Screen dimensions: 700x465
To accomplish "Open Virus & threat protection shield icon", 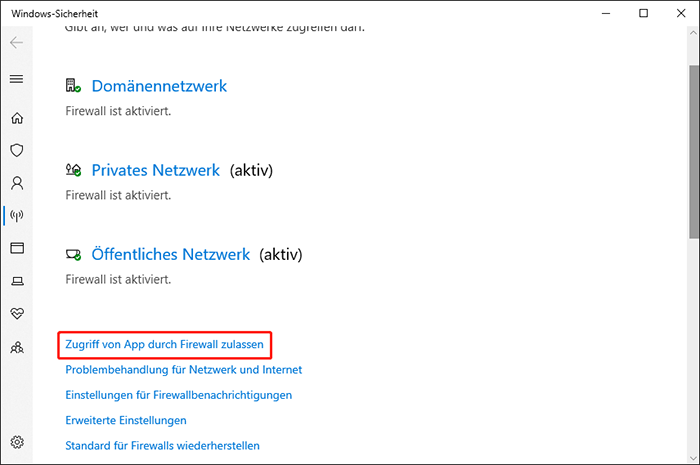I will tap(16, 150).
